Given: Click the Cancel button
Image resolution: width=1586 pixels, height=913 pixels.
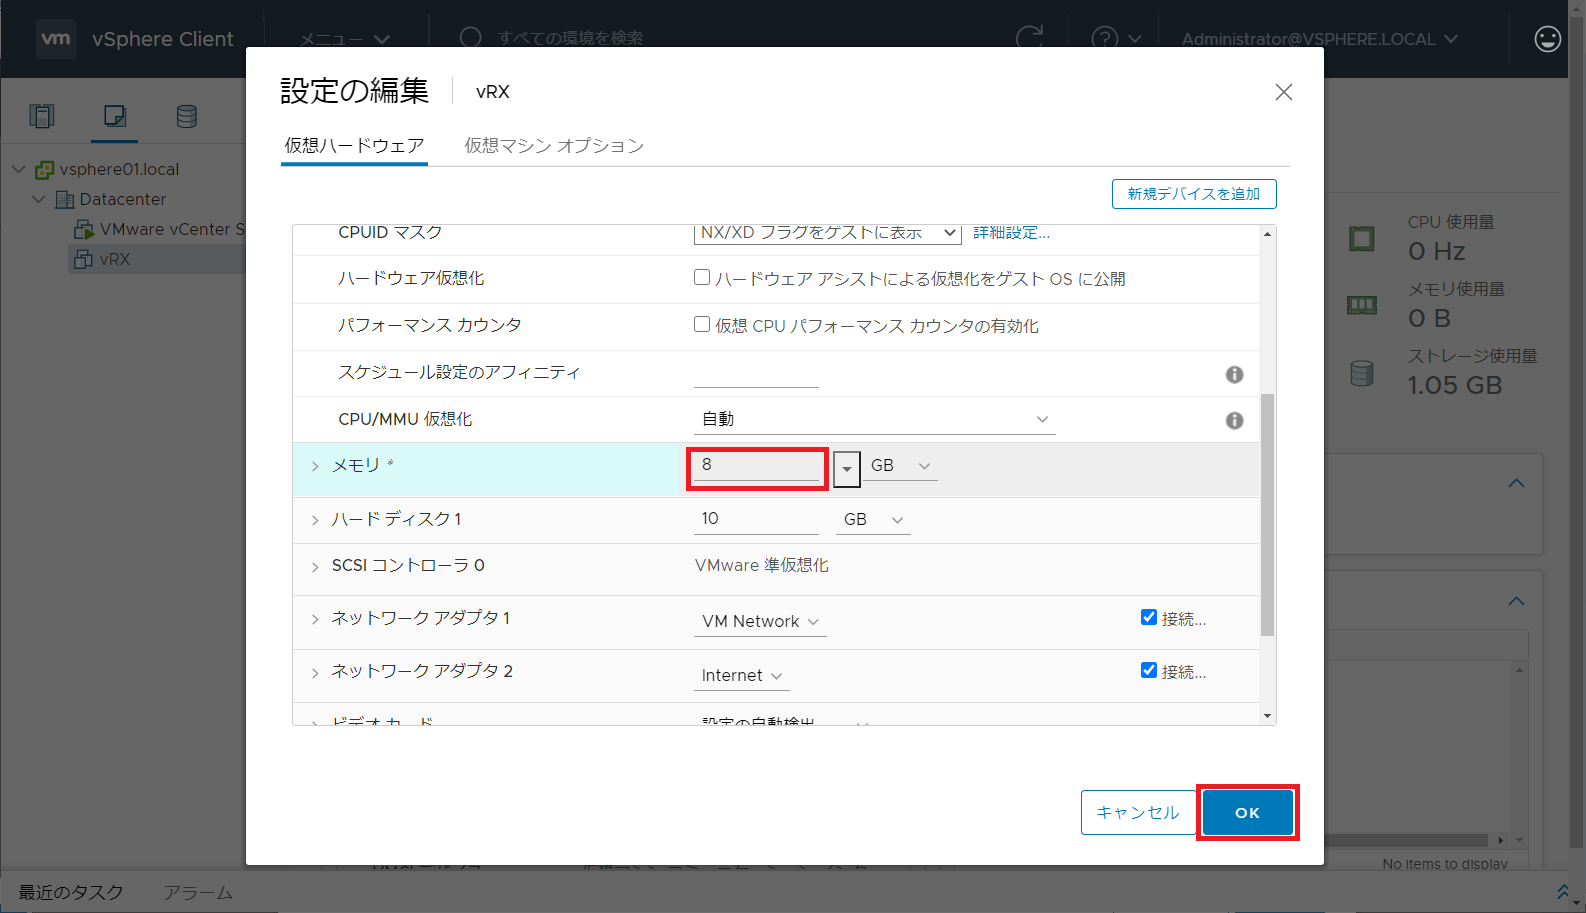Looking at the screenshot, I should click(x=1138, y=812).
